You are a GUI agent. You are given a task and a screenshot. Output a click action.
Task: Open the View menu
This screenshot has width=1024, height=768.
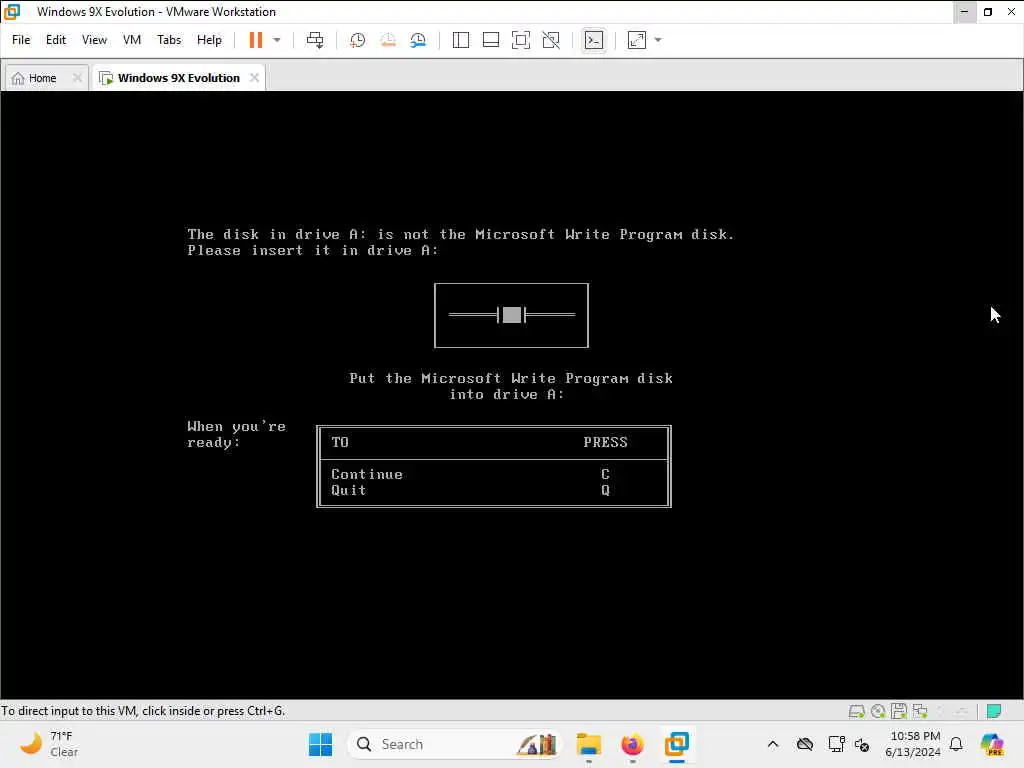(94, 40)
